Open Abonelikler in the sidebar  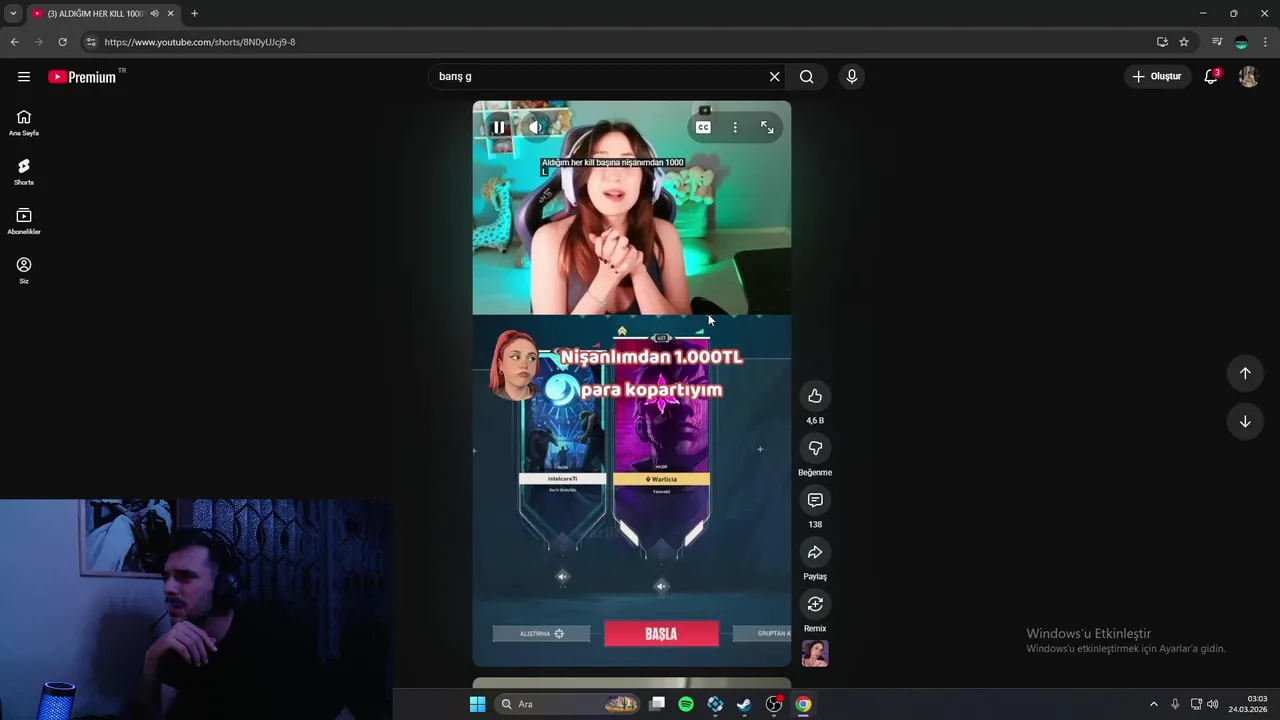point(24,221)
